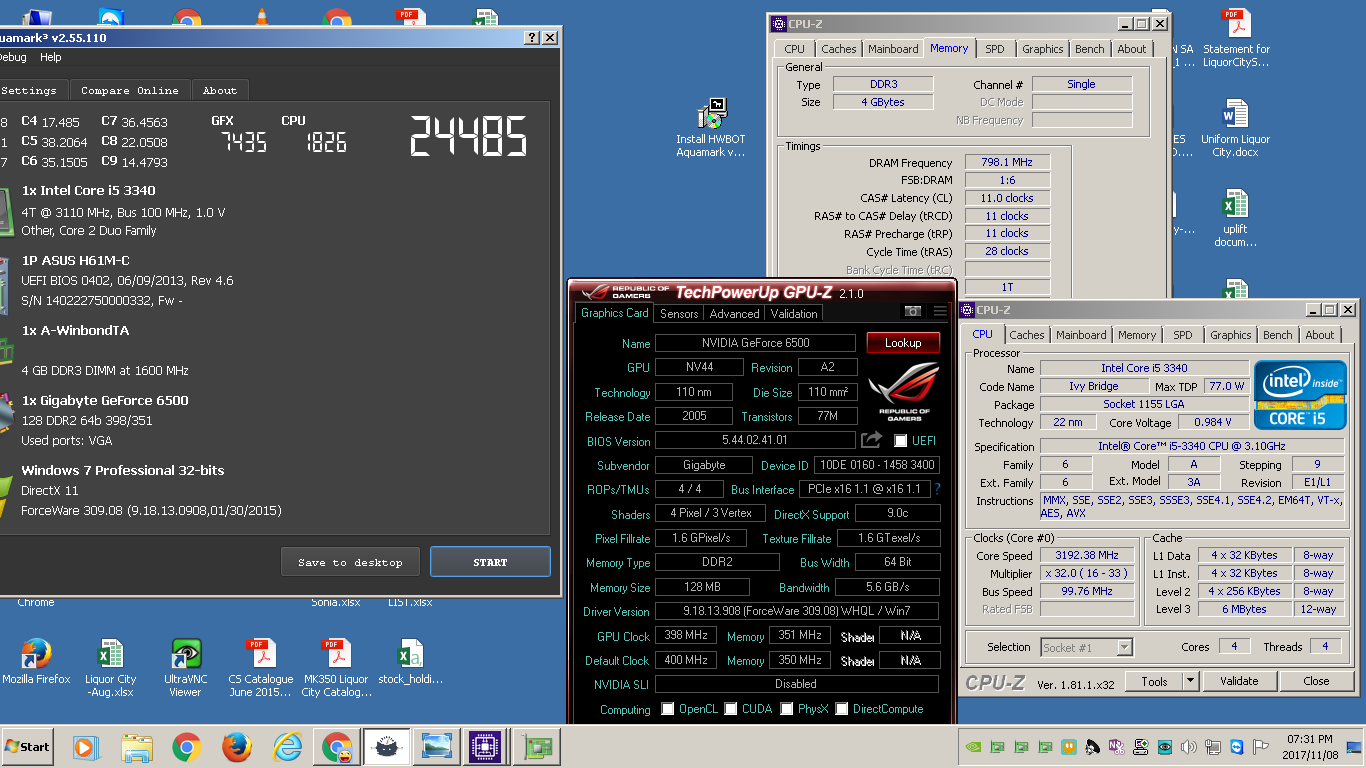Open the About tab in Aquamark
1366x768 pixels.
point(220,90)
